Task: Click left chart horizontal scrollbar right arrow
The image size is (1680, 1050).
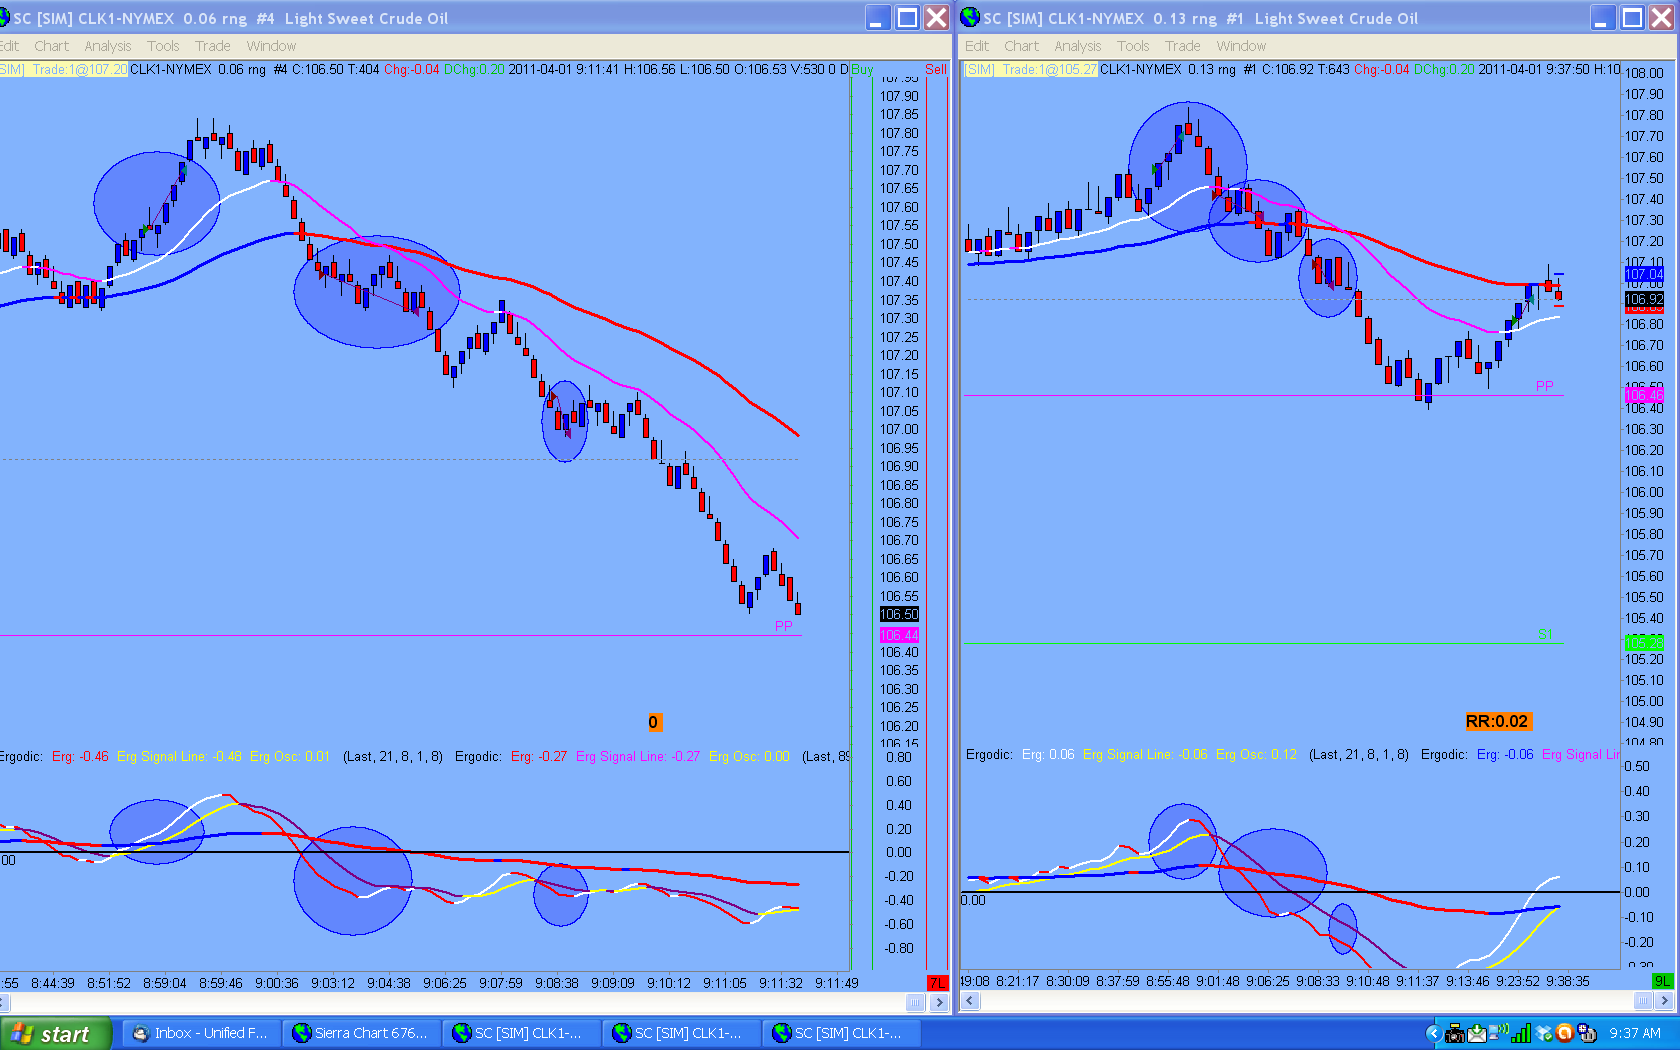Action: click(x=938, y=1002)
